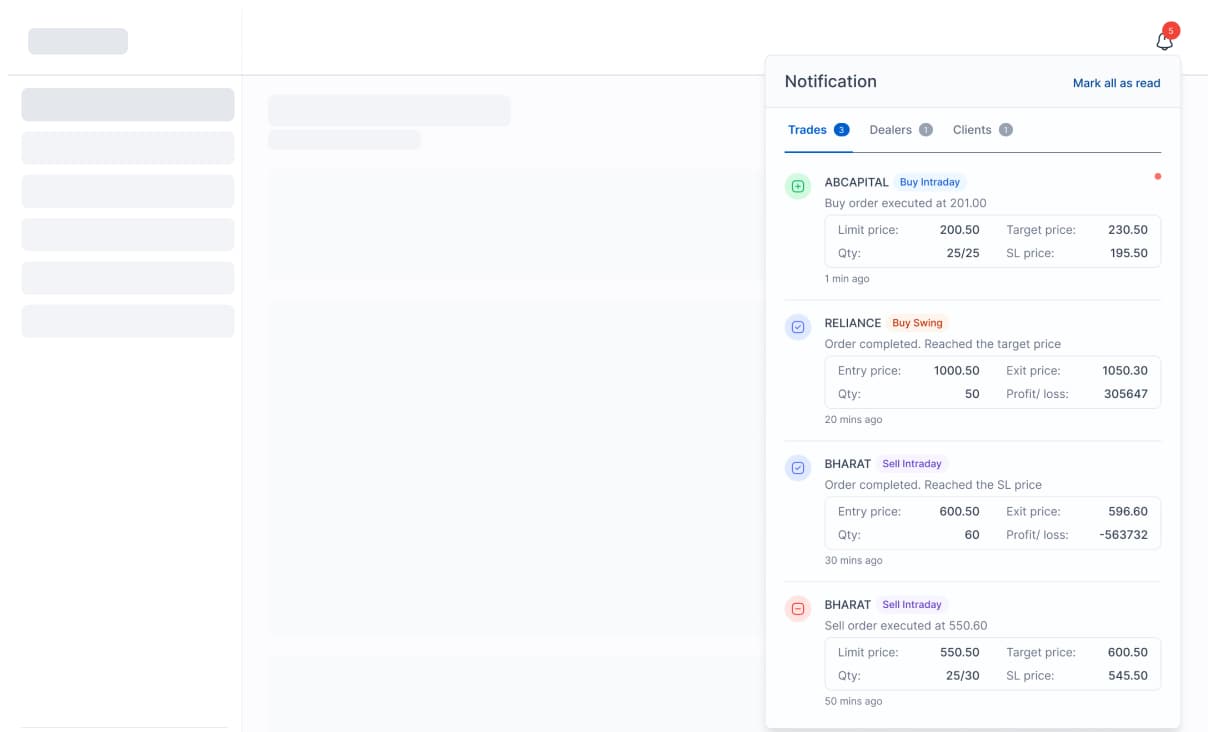The width and height of the screenshot is (1216, 732).
Task: Click BHARAT quantity 25/30
Action: [963, 677]
